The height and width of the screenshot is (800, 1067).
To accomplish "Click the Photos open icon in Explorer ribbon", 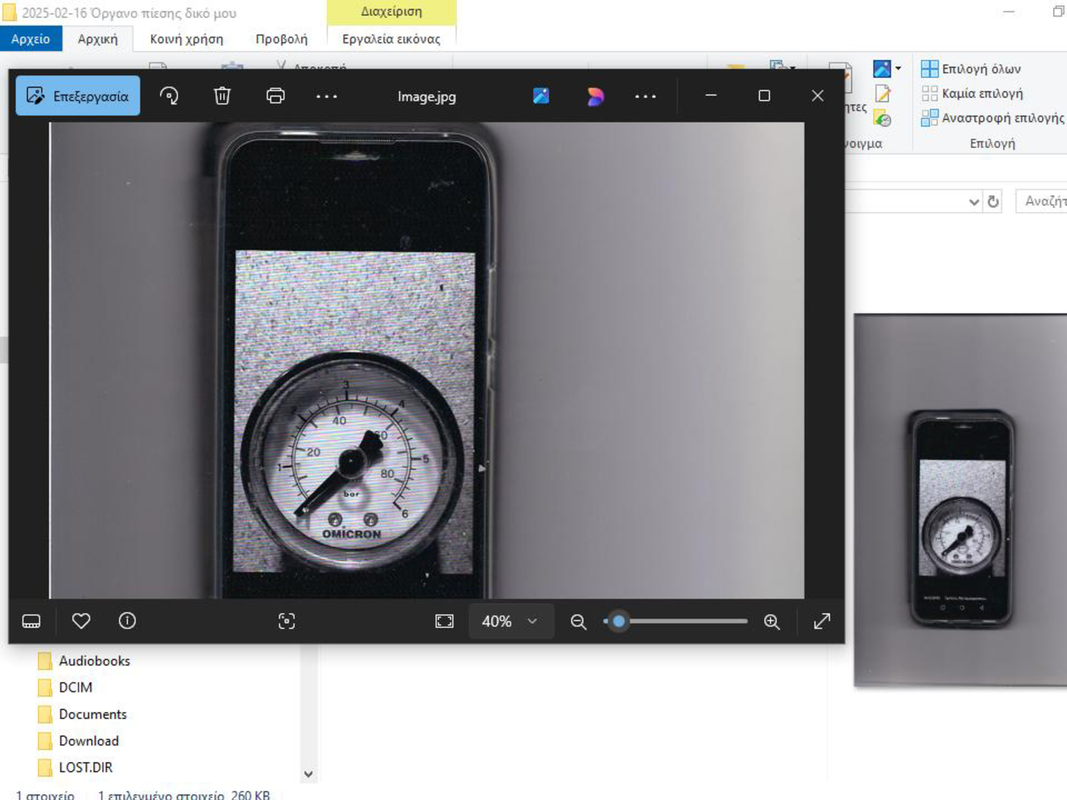I will (x=882, y=69).
